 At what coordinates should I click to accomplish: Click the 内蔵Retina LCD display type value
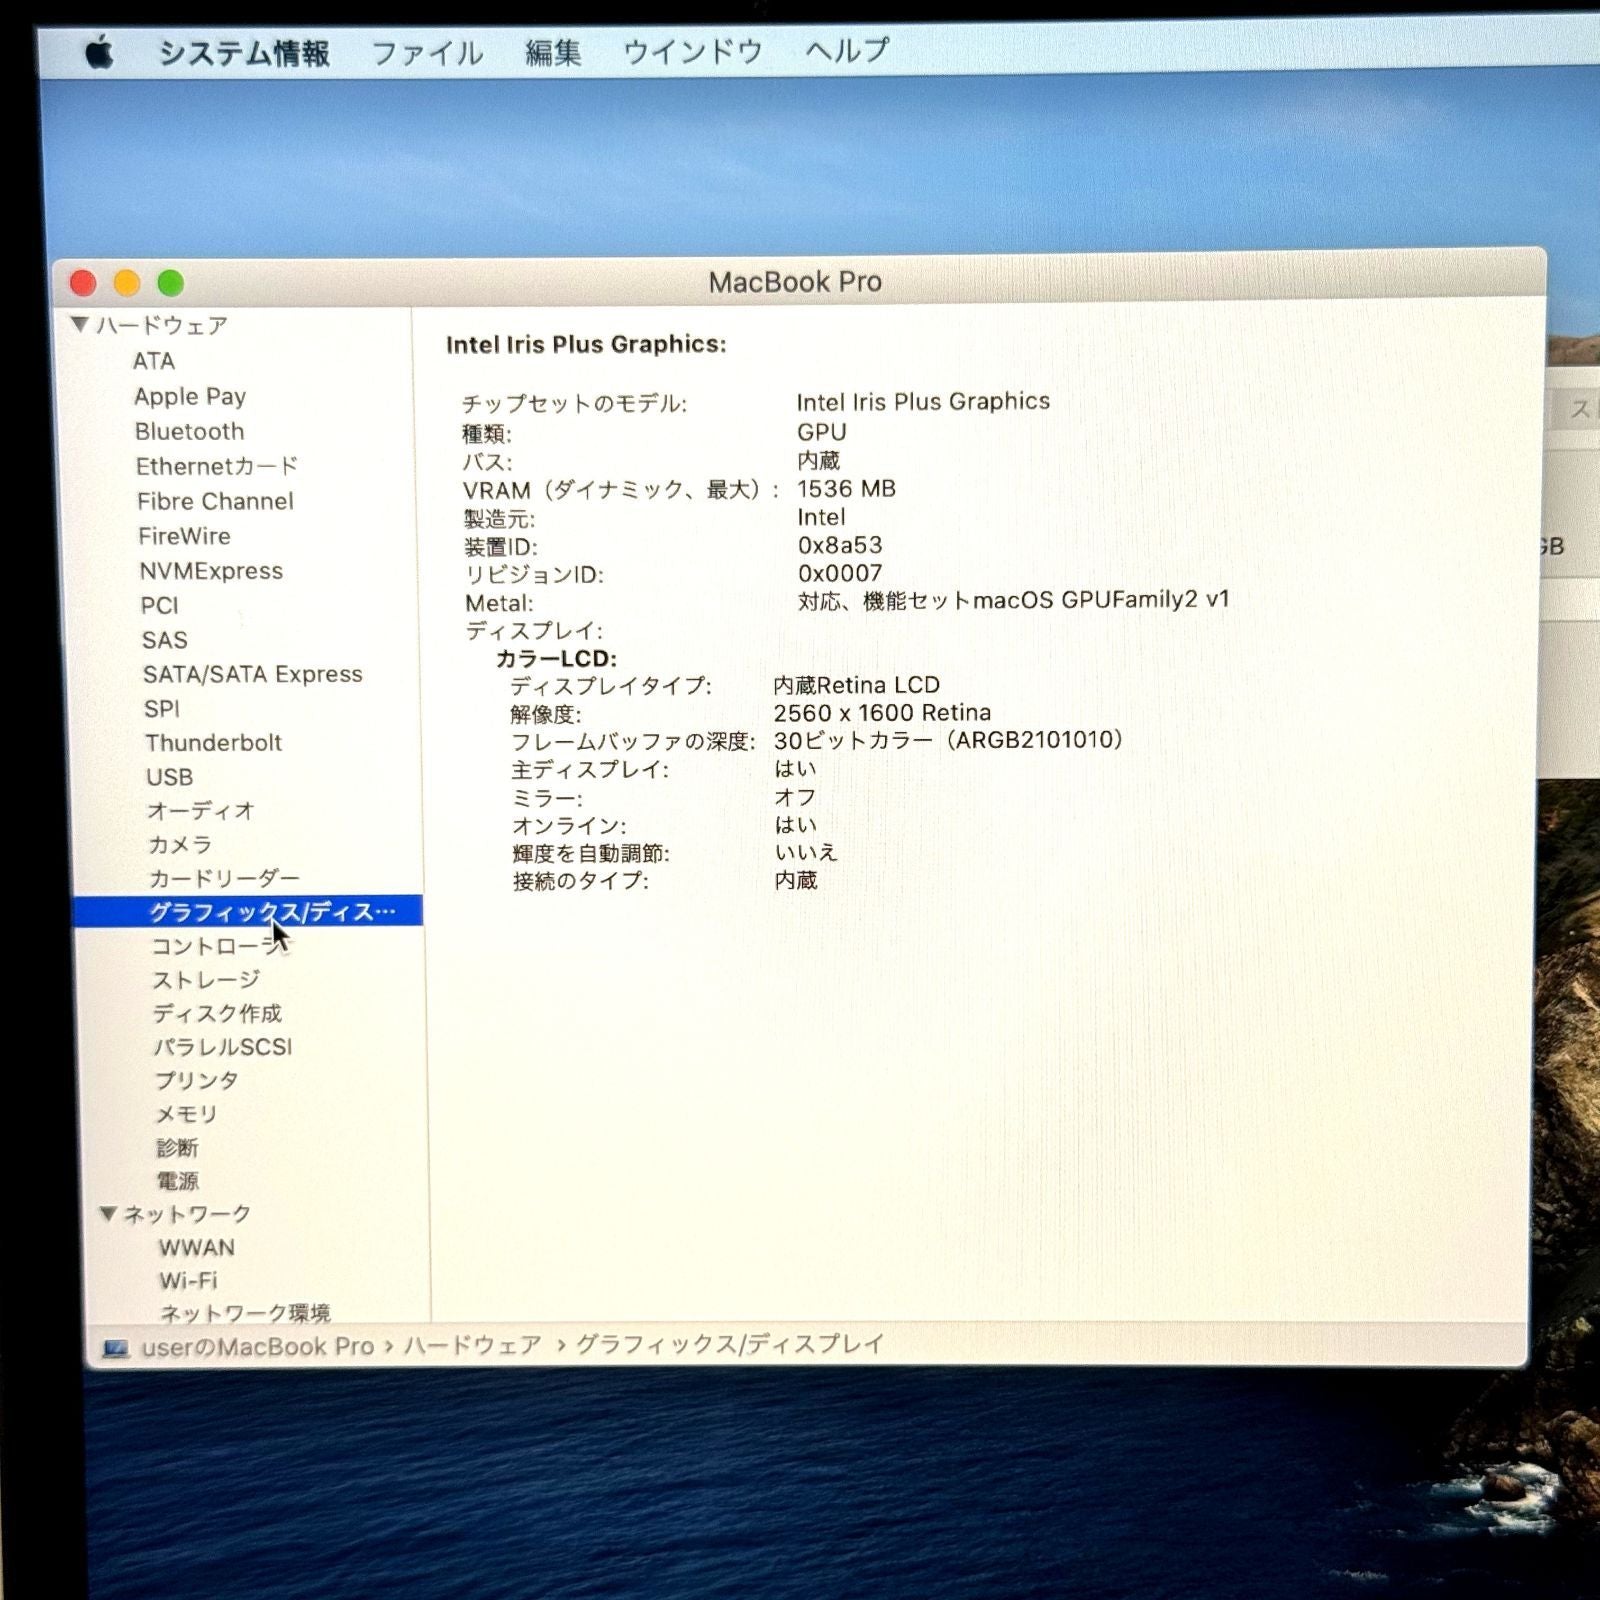pyautogui.click(x=856, y=685)
